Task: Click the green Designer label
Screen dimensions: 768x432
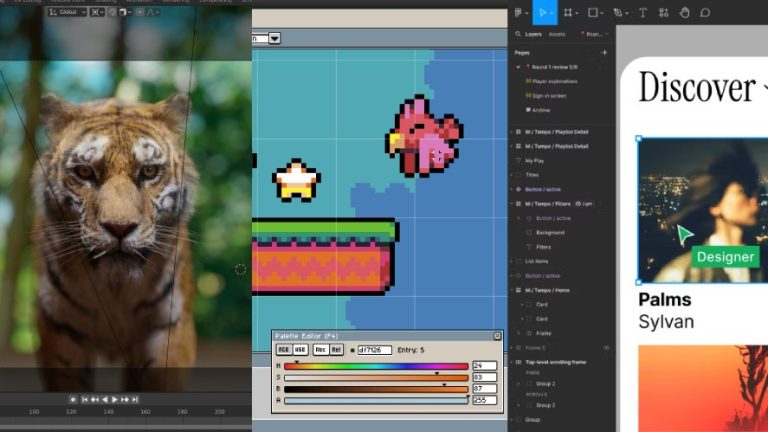Action: 725,257
